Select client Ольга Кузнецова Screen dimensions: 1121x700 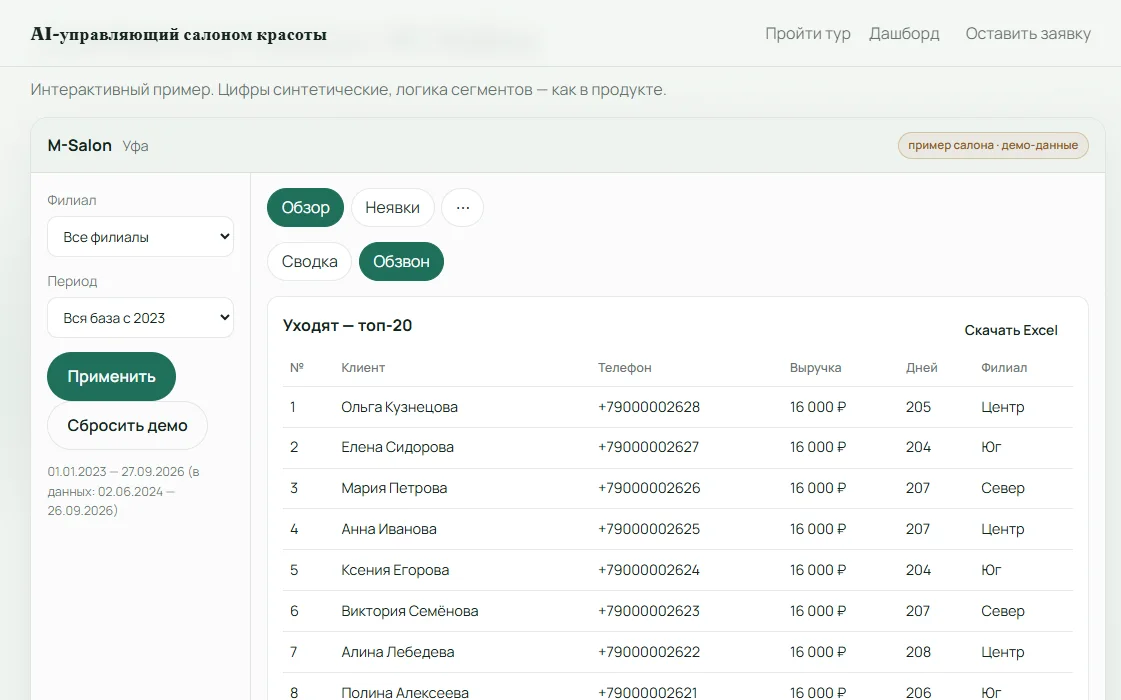click(x=400, y=407)
